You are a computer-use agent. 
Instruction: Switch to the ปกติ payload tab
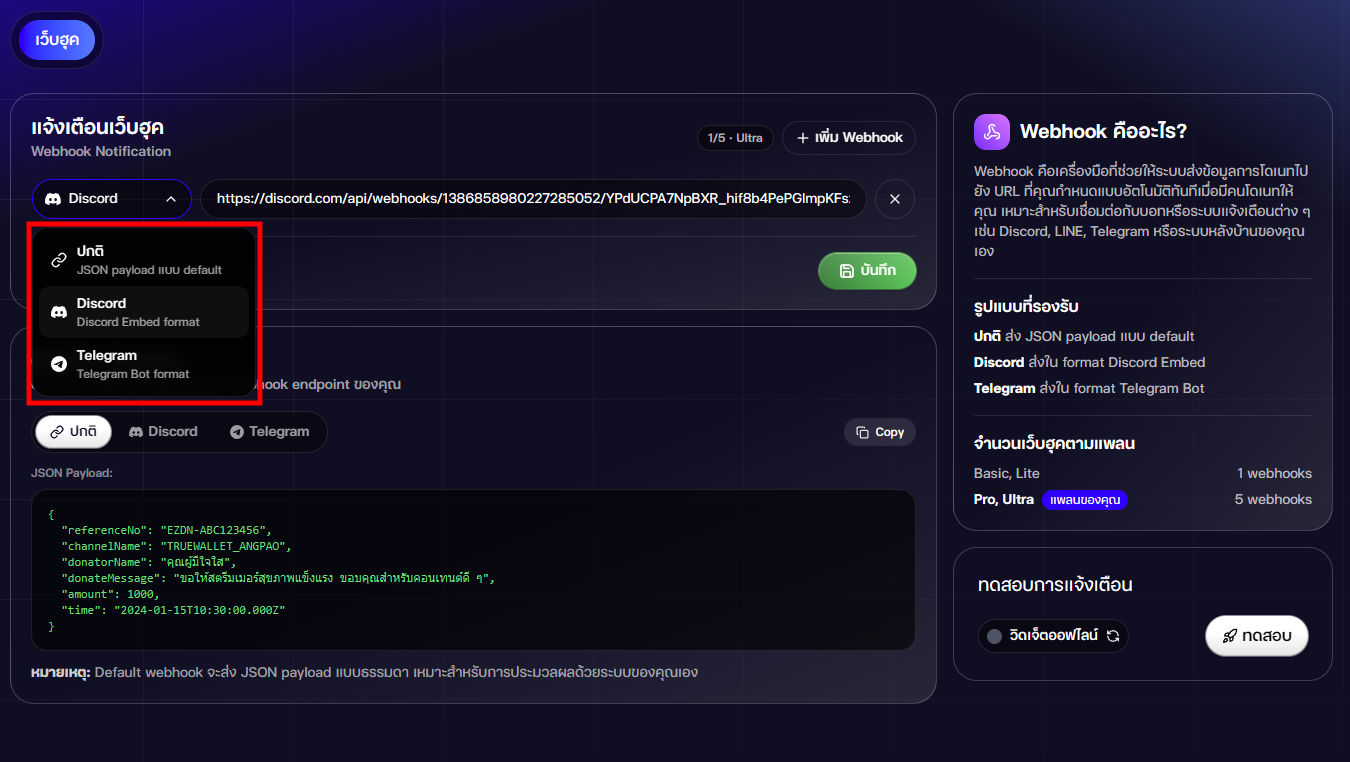click(x=73, y=431)
